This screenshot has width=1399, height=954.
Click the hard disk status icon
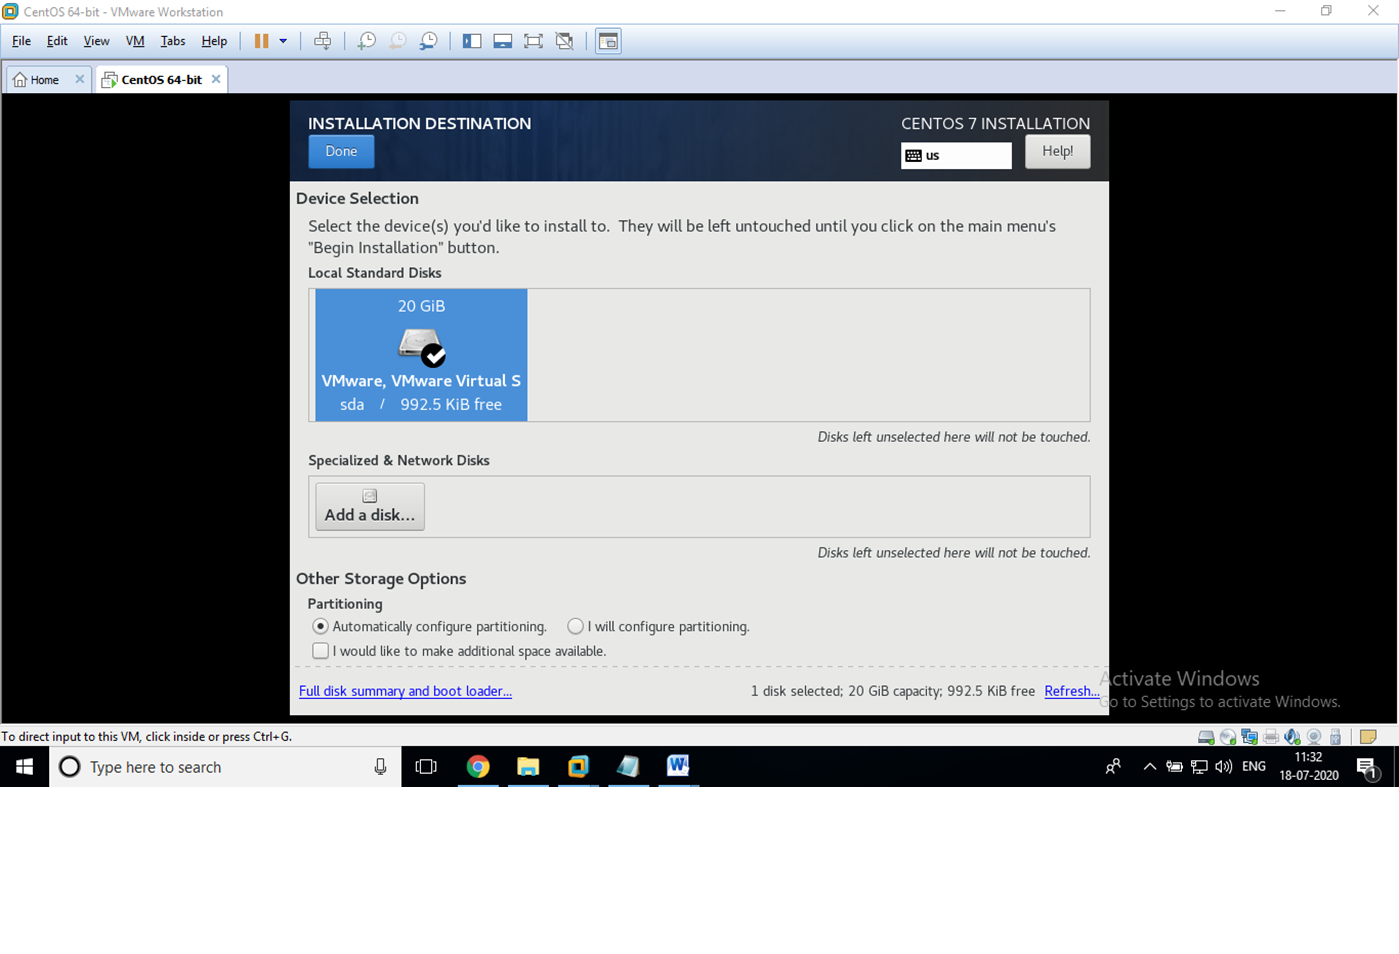point(1205,736)
